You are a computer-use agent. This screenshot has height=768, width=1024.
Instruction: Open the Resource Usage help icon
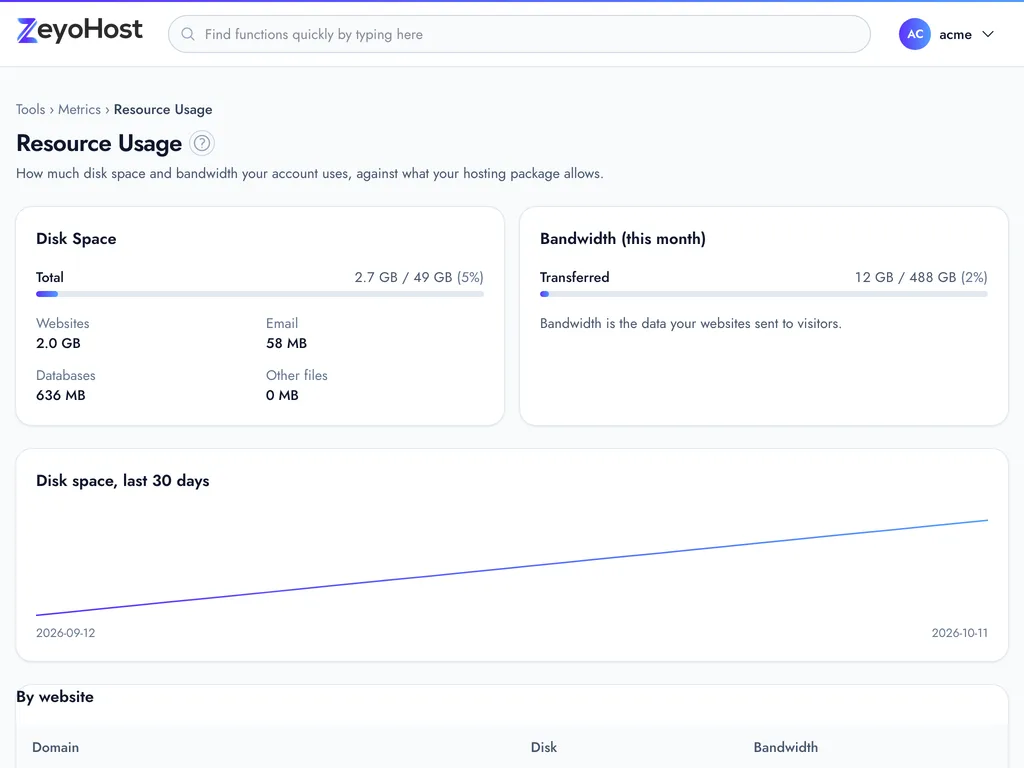(202, 143)
